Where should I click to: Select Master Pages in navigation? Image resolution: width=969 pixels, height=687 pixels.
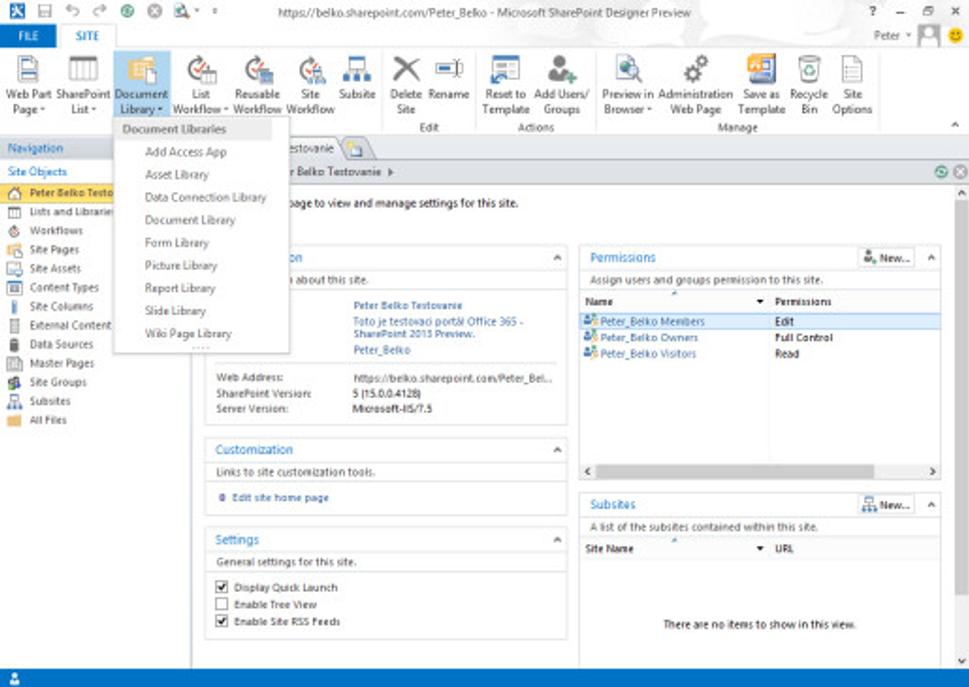pos(62,363)
